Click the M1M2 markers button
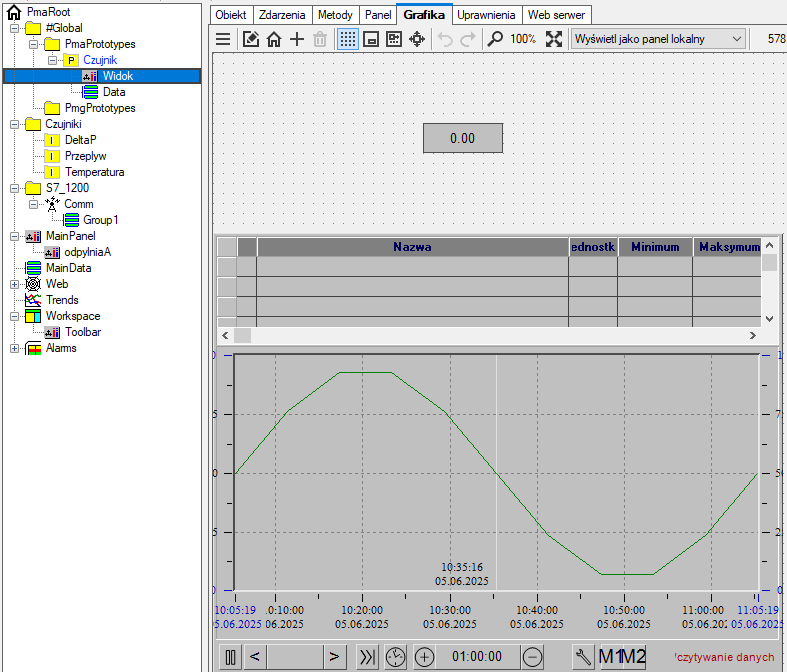This screenshot has width=787, height=672. click(622, 657)
